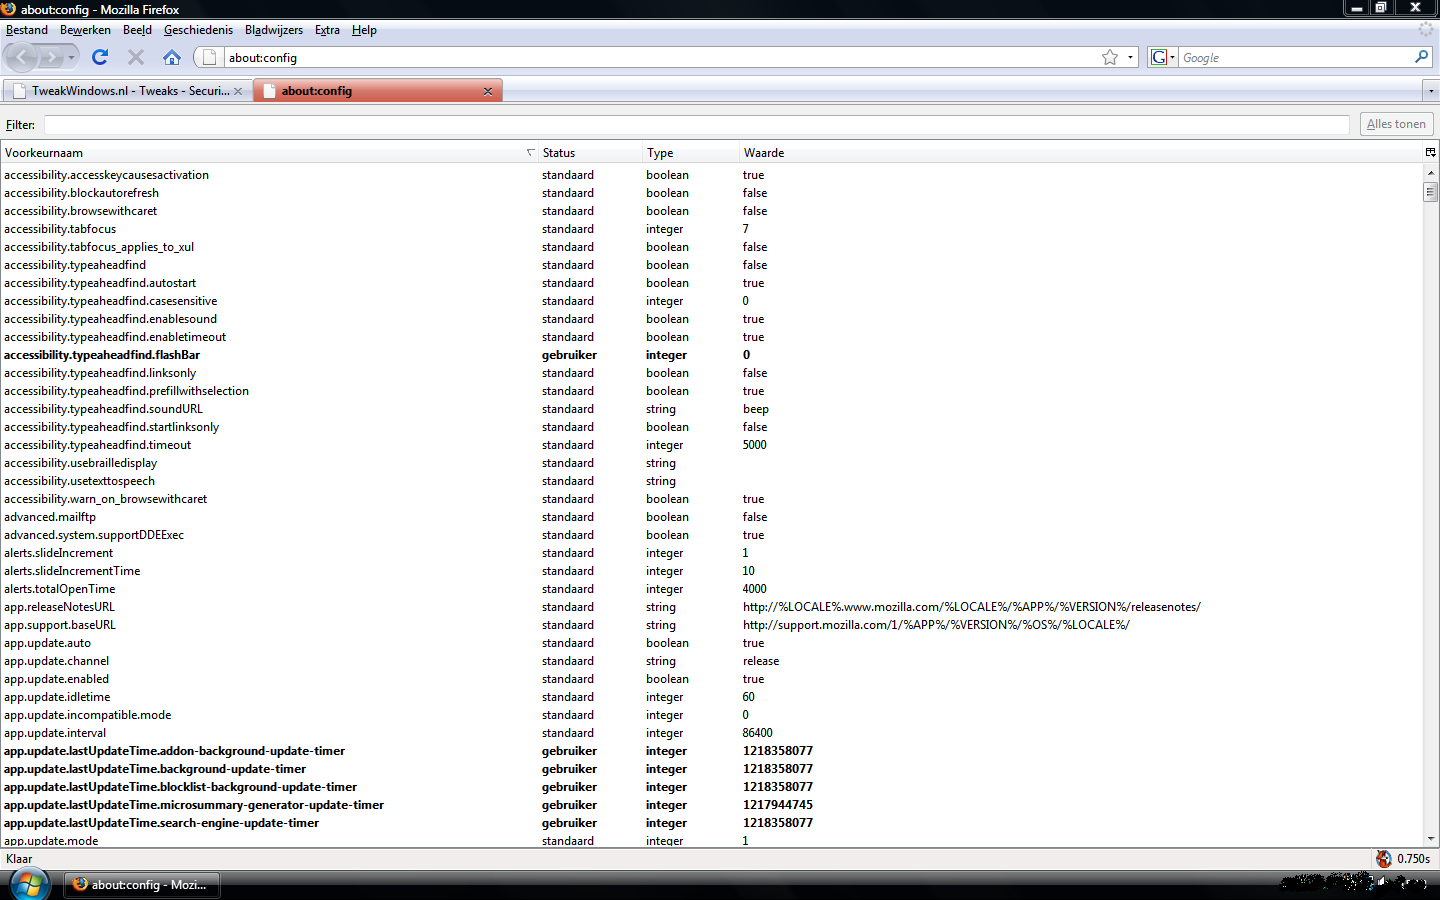Viewport: 1440px width, 900px height.
Task: Open the Help menu
Action: tap(364, 30)
